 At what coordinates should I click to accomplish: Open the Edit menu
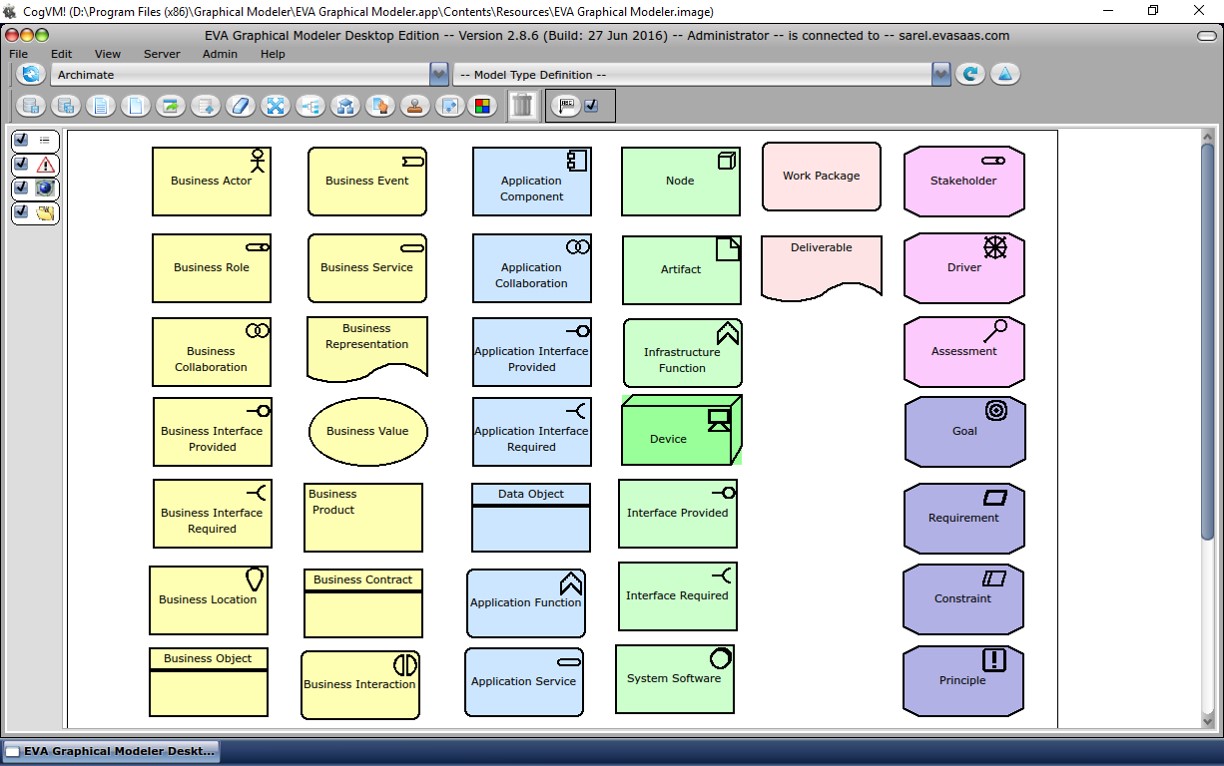click(62, 54)
